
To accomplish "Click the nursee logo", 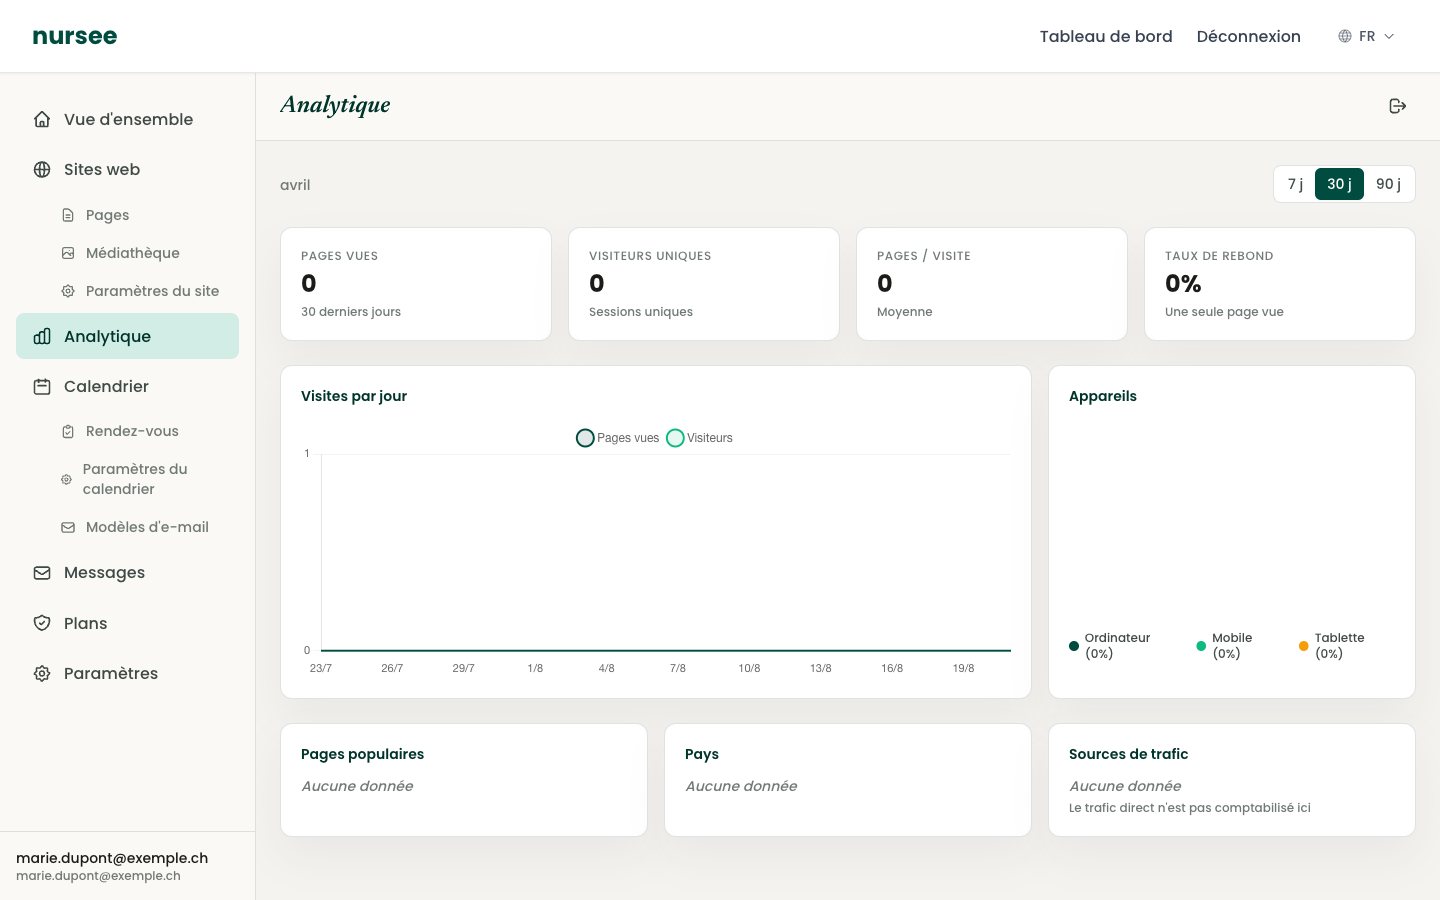I will pos(75,36).
